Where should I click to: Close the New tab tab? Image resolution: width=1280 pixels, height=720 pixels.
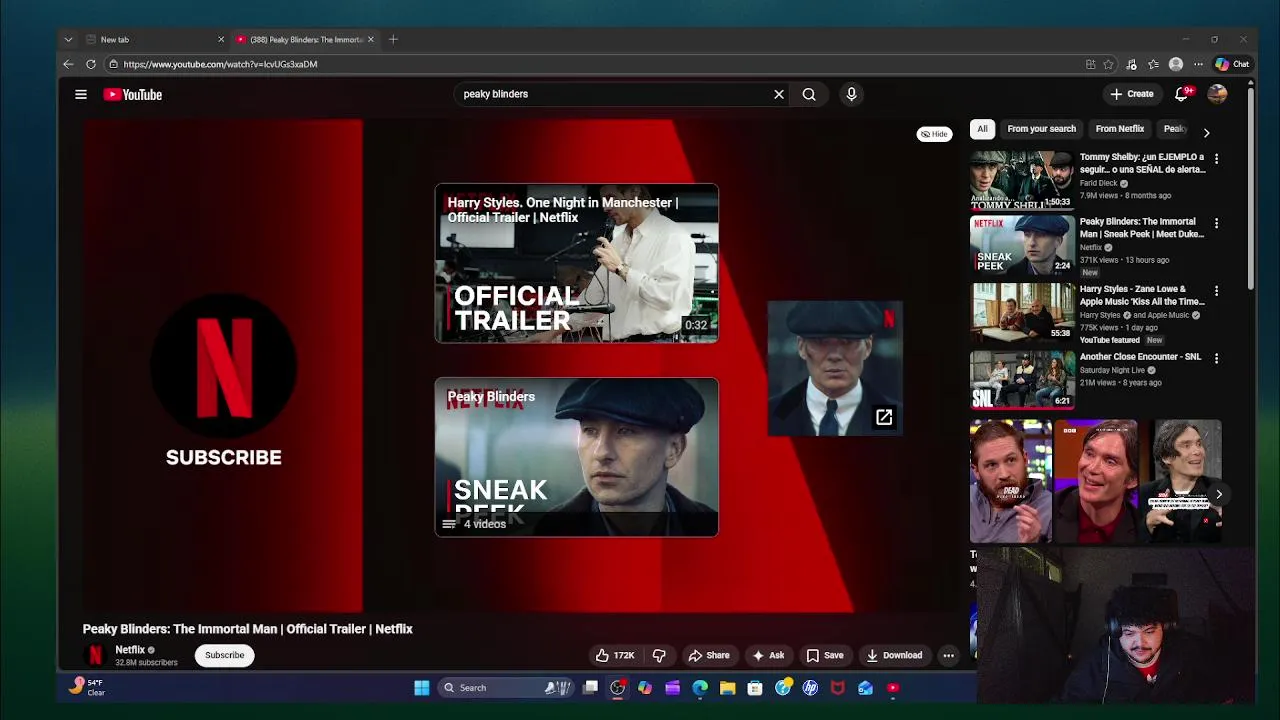click(x=221, y=39)
